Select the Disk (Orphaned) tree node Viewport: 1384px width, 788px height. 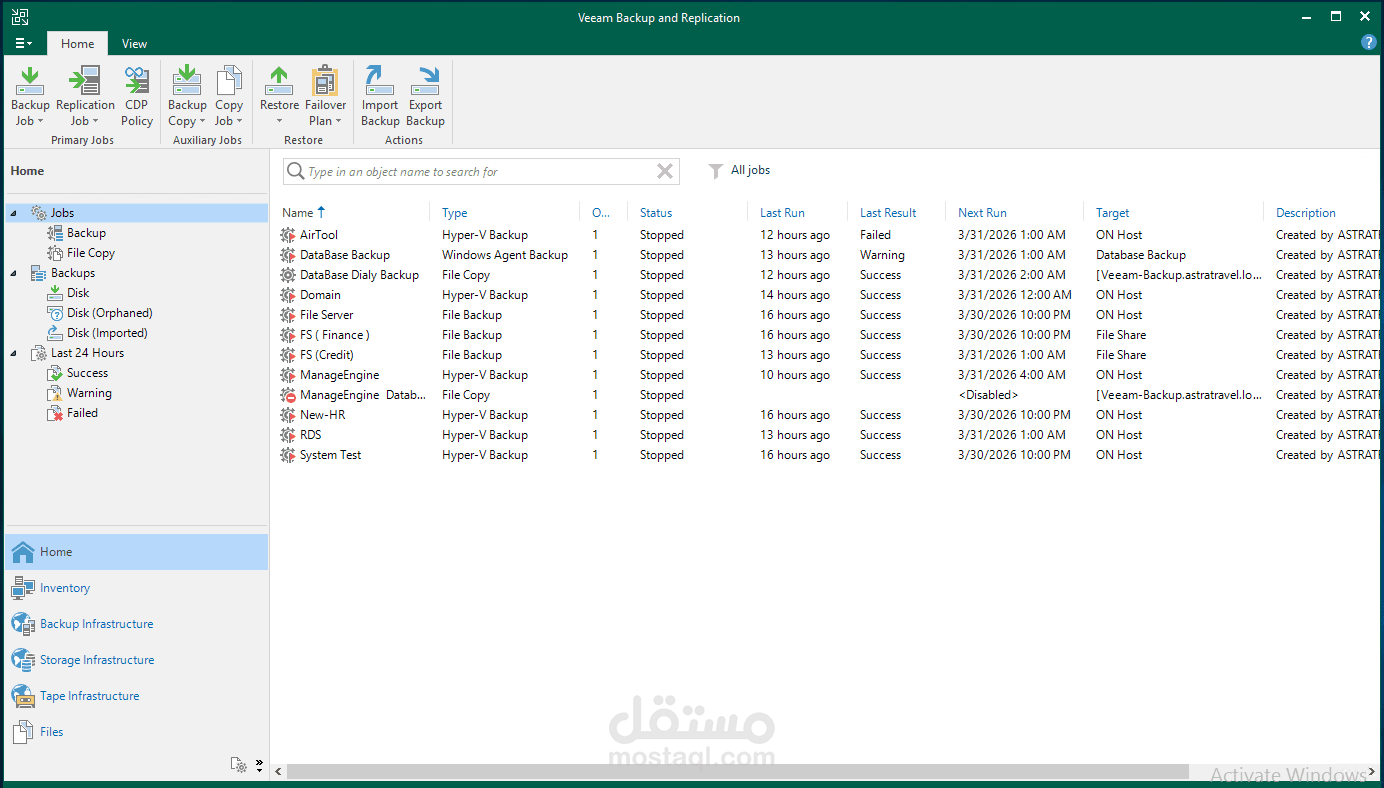pyautogui.click(x=100, y=313)
